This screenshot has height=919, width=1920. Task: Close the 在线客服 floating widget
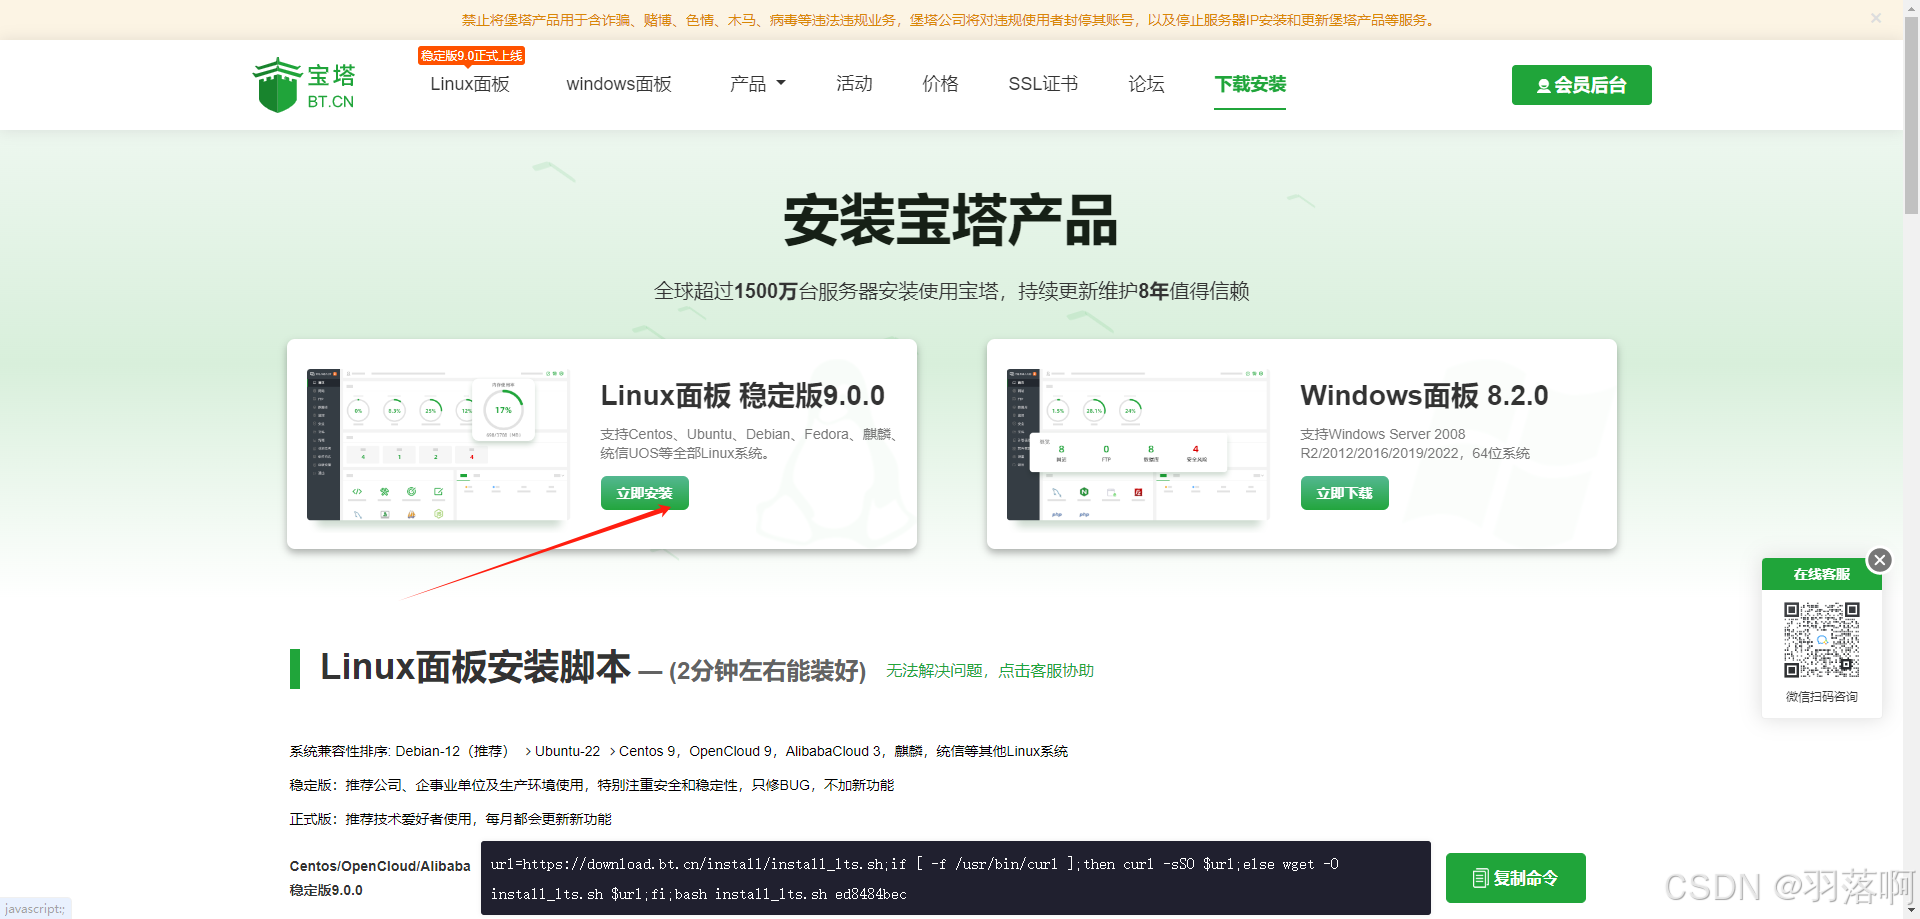pos(1880,560)
